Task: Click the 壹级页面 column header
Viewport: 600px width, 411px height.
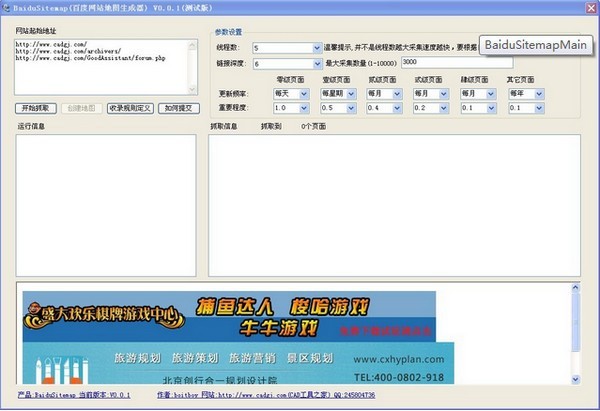Action: (336, 80)
